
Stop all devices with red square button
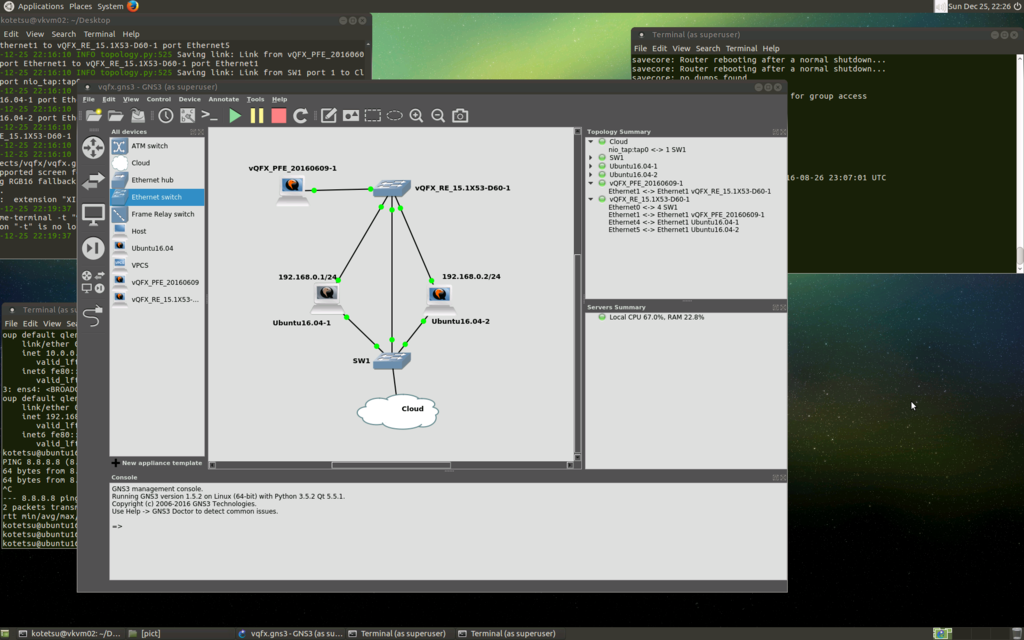(279, 116)
